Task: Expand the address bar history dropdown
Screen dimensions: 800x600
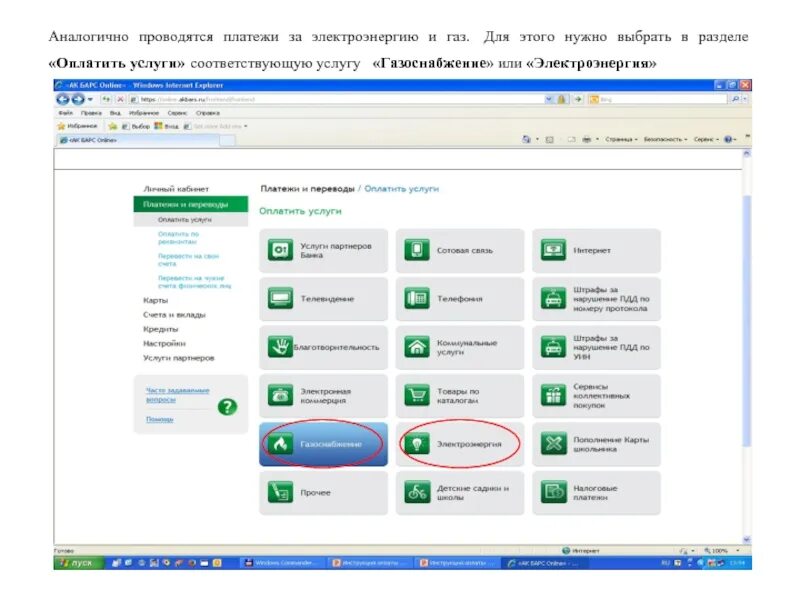Action: 549,99
